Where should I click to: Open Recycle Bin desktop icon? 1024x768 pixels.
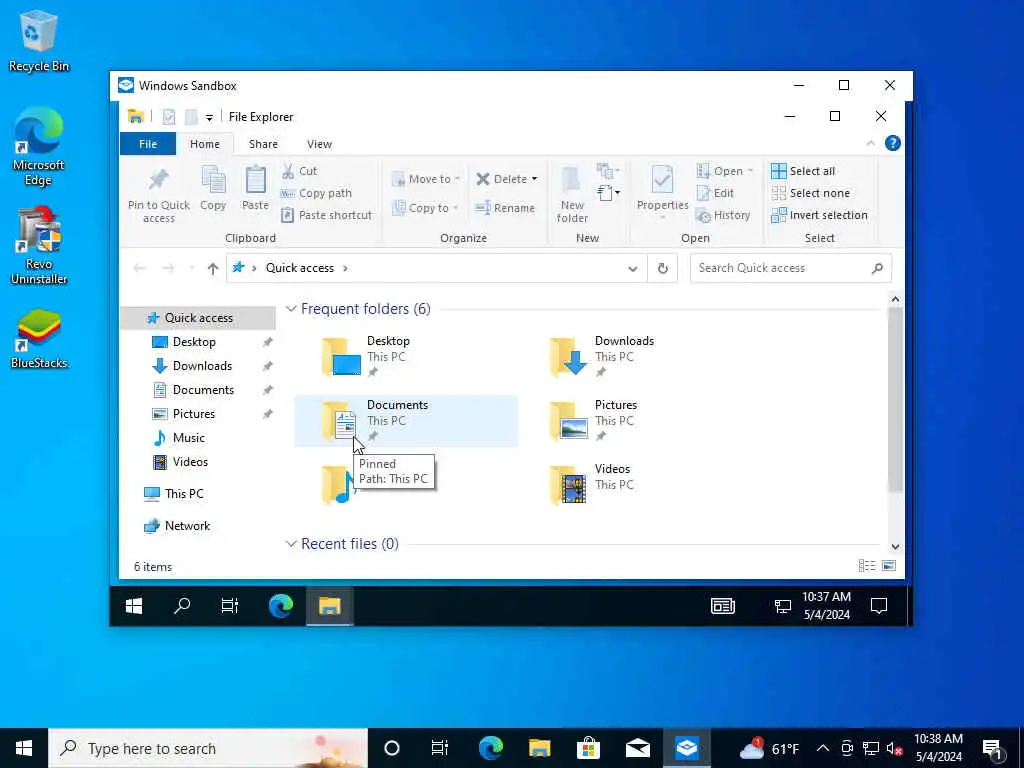pos(39,40)
